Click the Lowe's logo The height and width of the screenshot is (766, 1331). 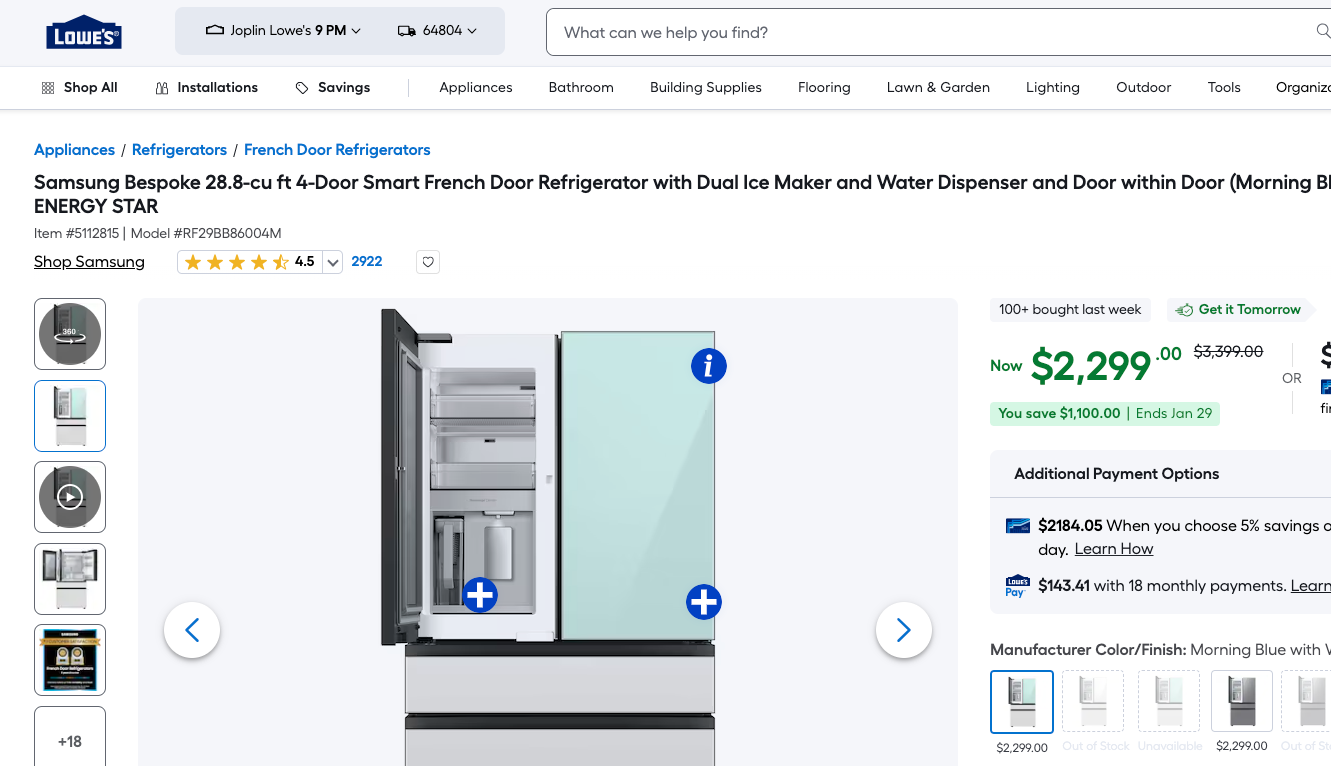click(x=83, y=32)
